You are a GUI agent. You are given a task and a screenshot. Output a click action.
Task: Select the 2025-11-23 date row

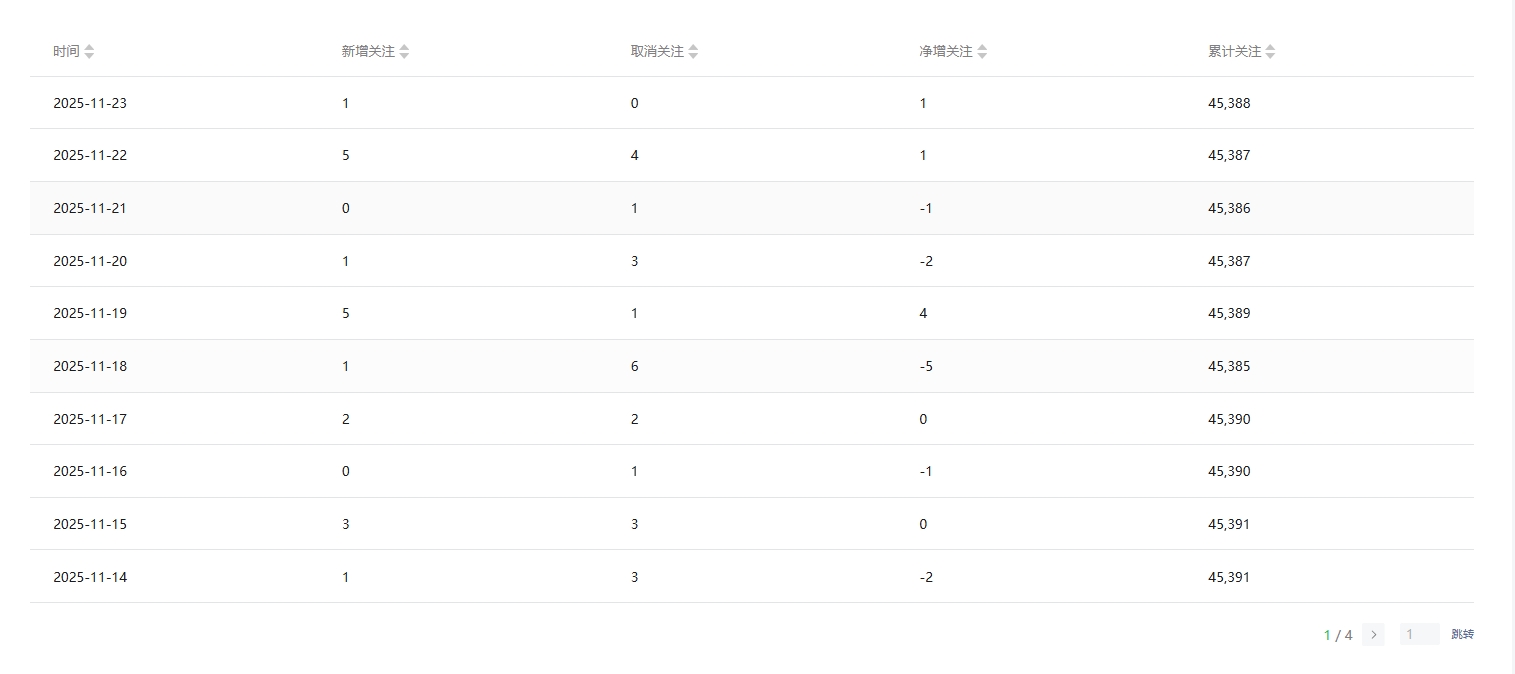pyautogui.click(x=90, y=103)
